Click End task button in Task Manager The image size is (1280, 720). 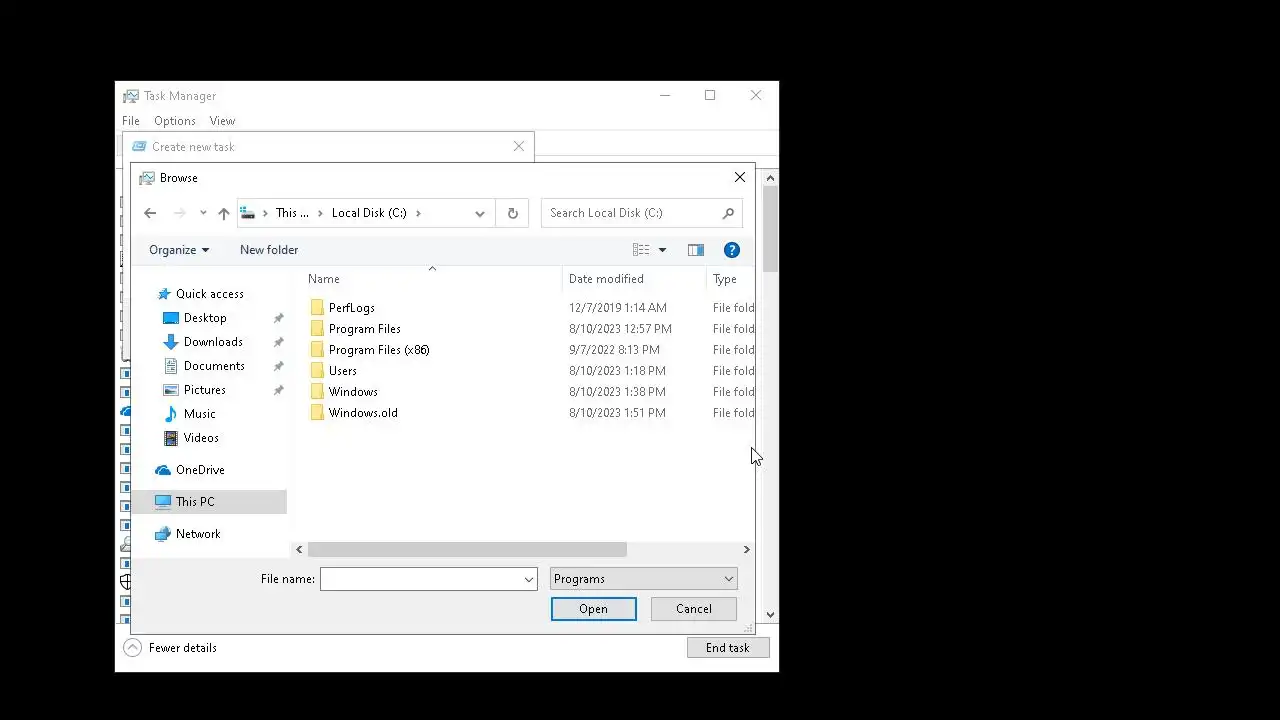click(x=728, y=648)
